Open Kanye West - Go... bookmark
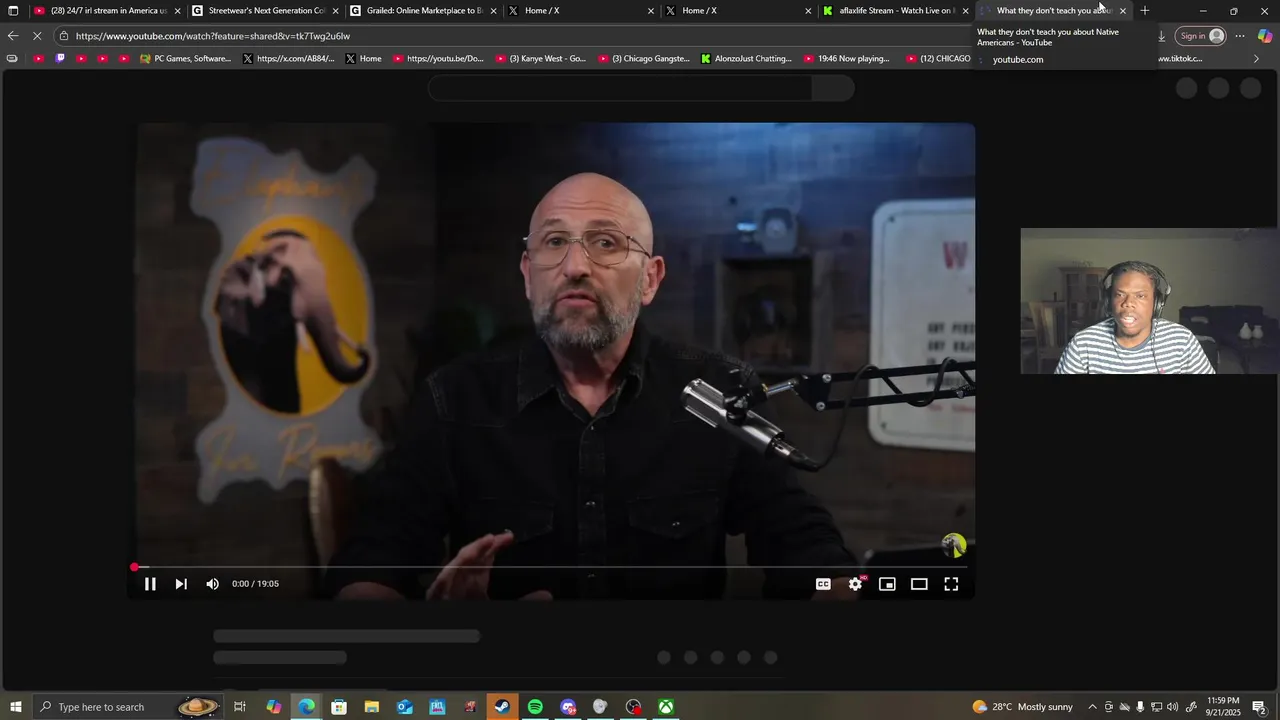The height and width of the screenshot is (720, 1280). (x=541, y=59)
